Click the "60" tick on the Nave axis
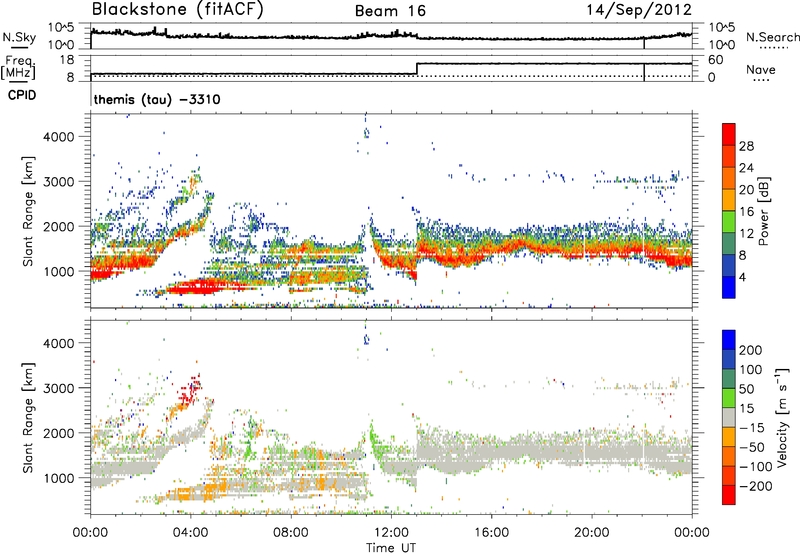The width and height of the screenshot is (800, 554). tap(716, 60)
